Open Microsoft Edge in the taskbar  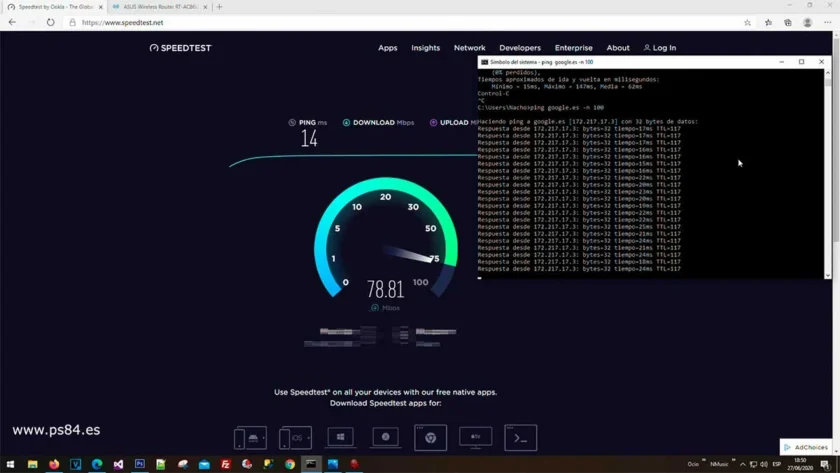(x=96, y=464)
